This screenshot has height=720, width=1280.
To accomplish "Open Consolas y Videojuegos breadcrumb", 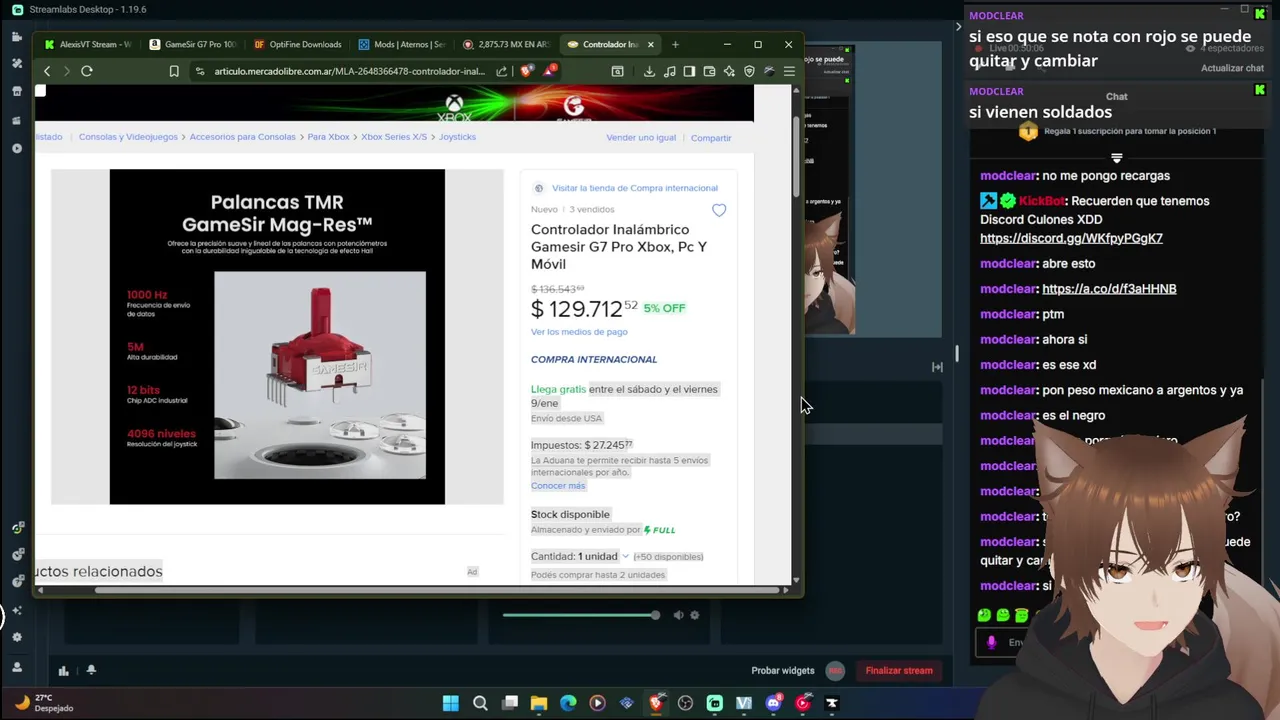I will click(128, 137).
